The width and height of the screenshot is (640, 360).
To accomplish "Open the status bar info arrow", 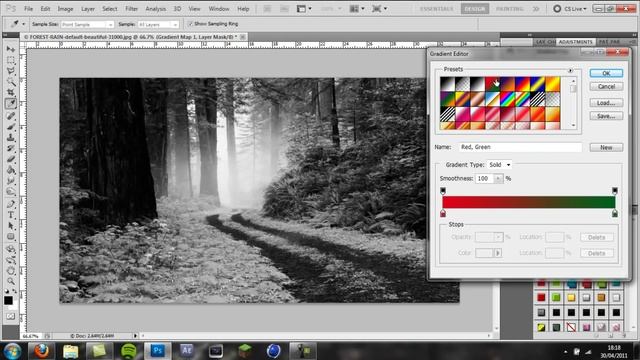I will pos(136,336).
